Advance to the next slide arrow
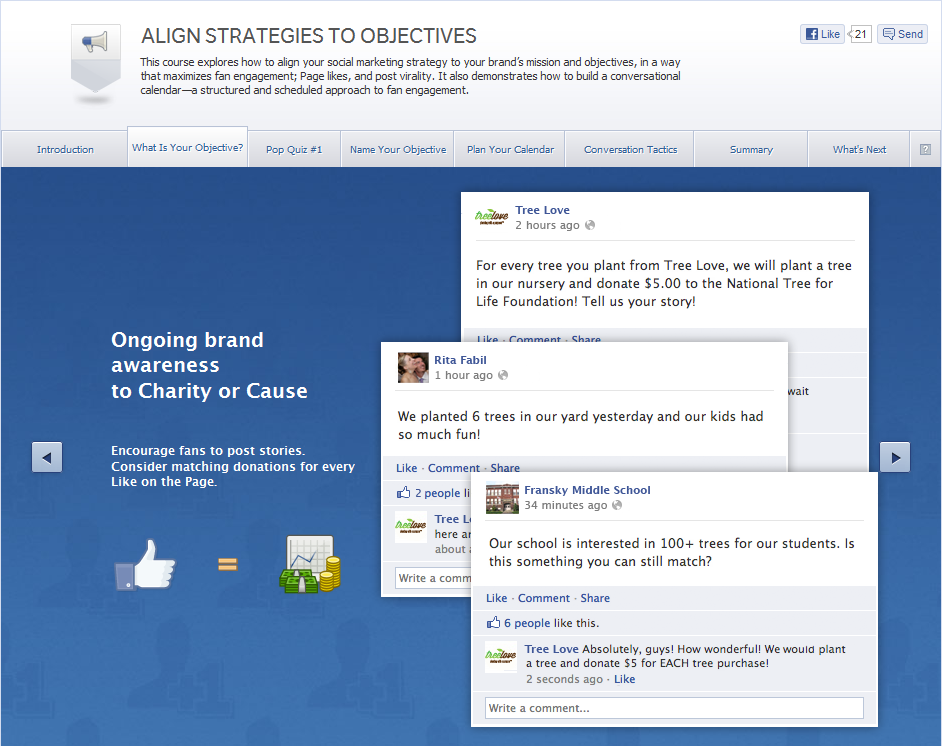 tap(895, 458)
